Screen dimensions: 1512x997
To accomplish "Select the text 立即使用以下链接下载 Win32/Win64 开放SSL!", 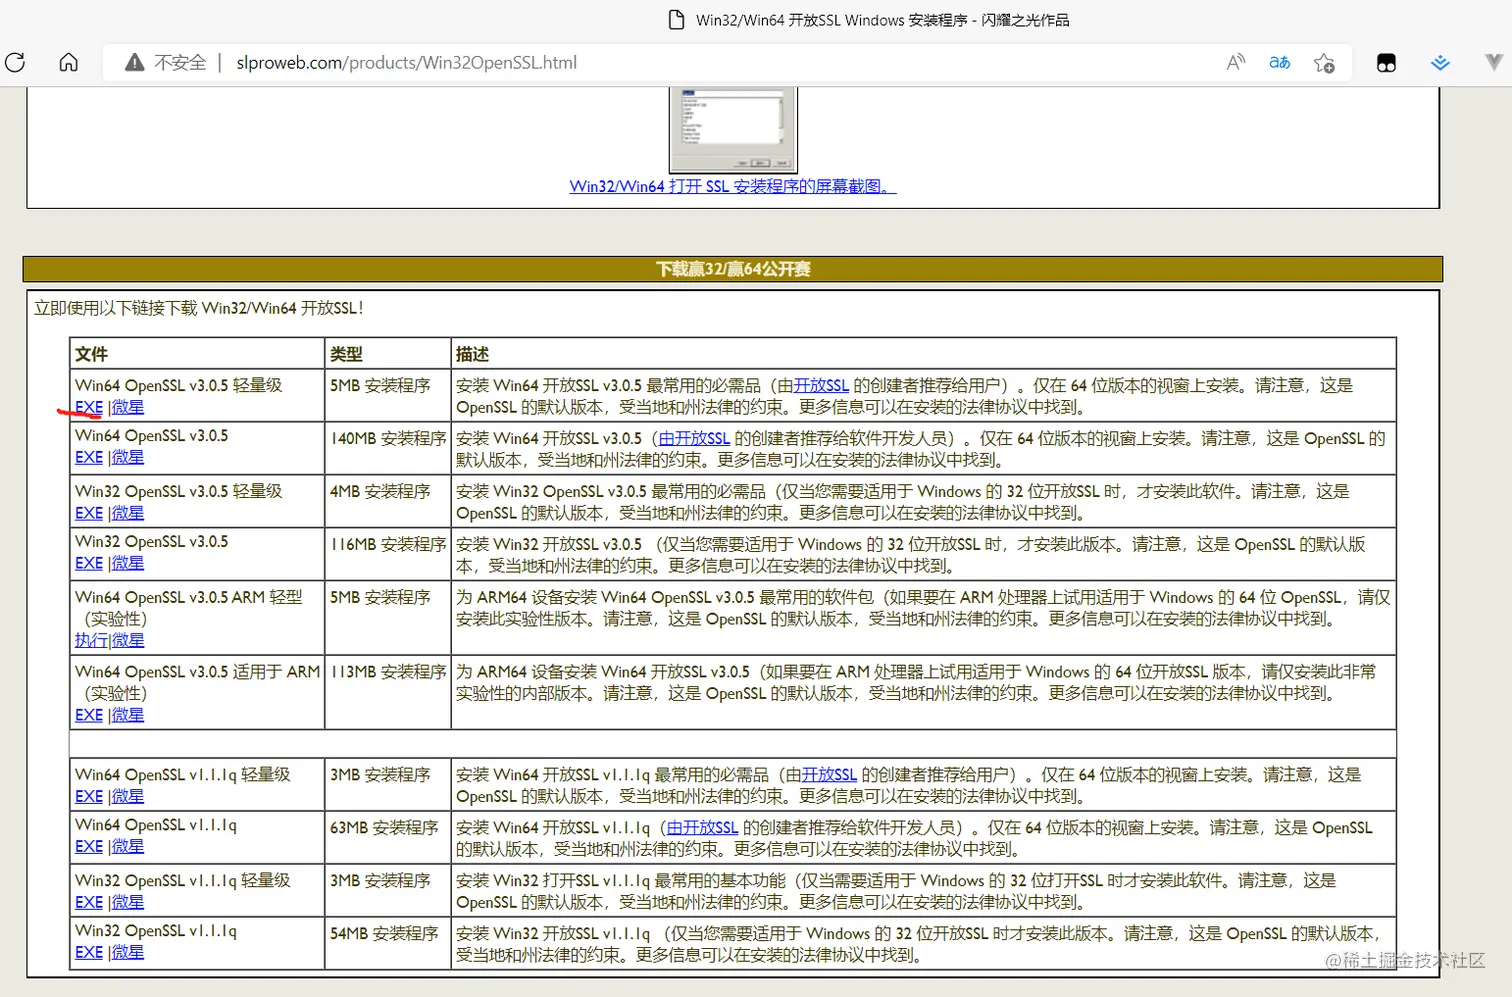I will click(x=199, y=308).
